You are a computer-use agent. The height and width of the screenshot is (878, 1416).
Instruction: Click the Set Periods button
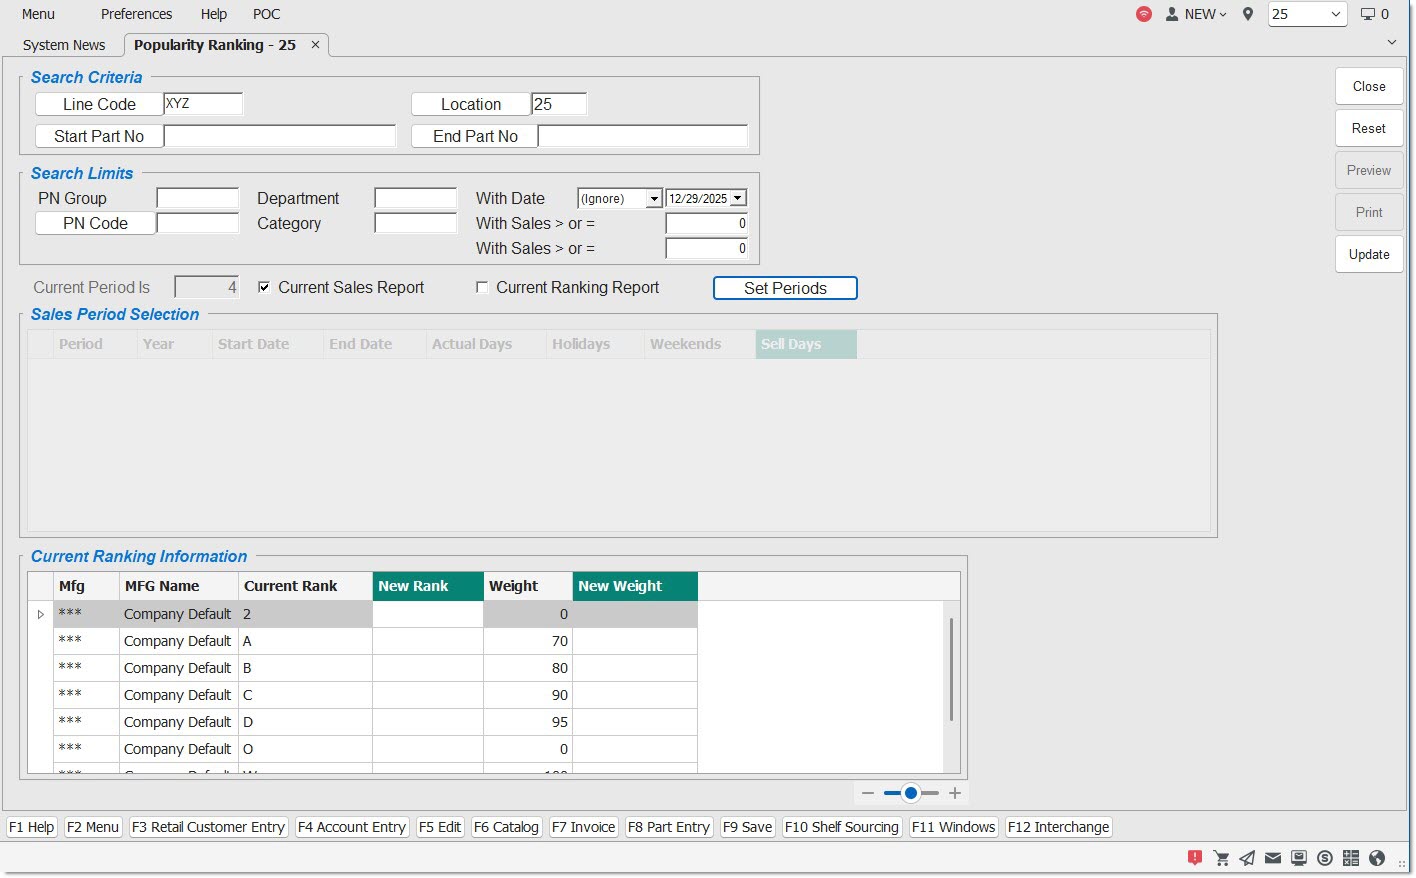tap(785, 288)
